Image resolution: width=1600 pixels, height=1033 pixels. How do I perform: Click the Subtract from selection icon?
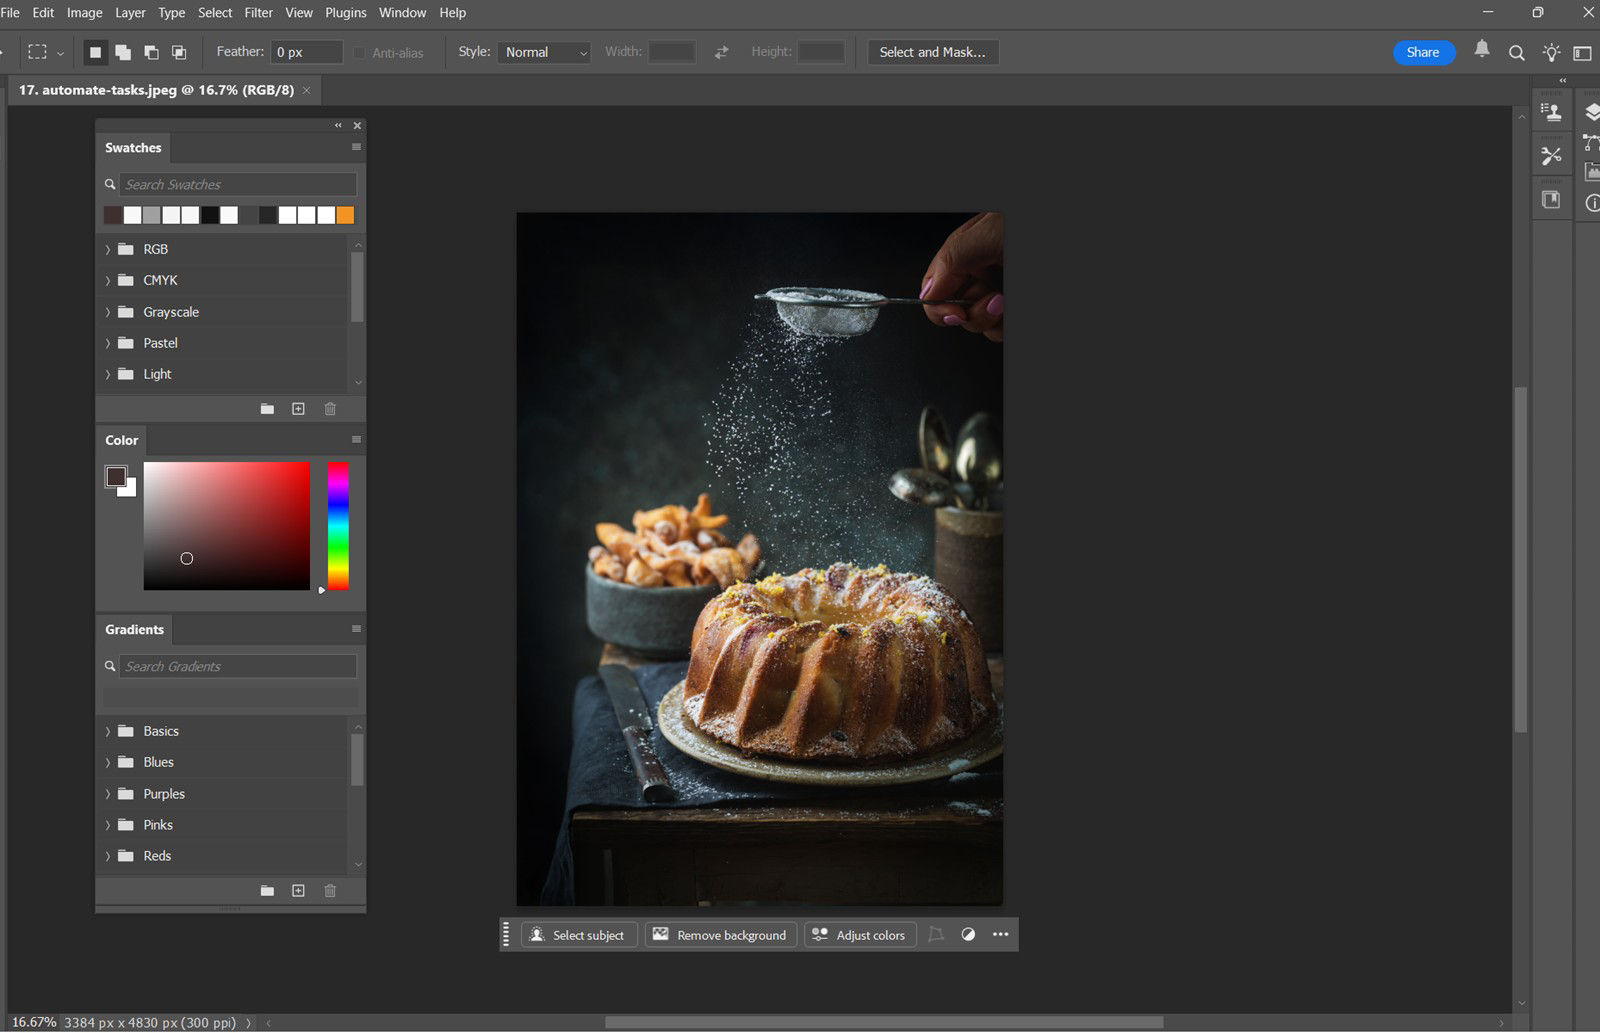pyautogui.click(x=151, y=52)
